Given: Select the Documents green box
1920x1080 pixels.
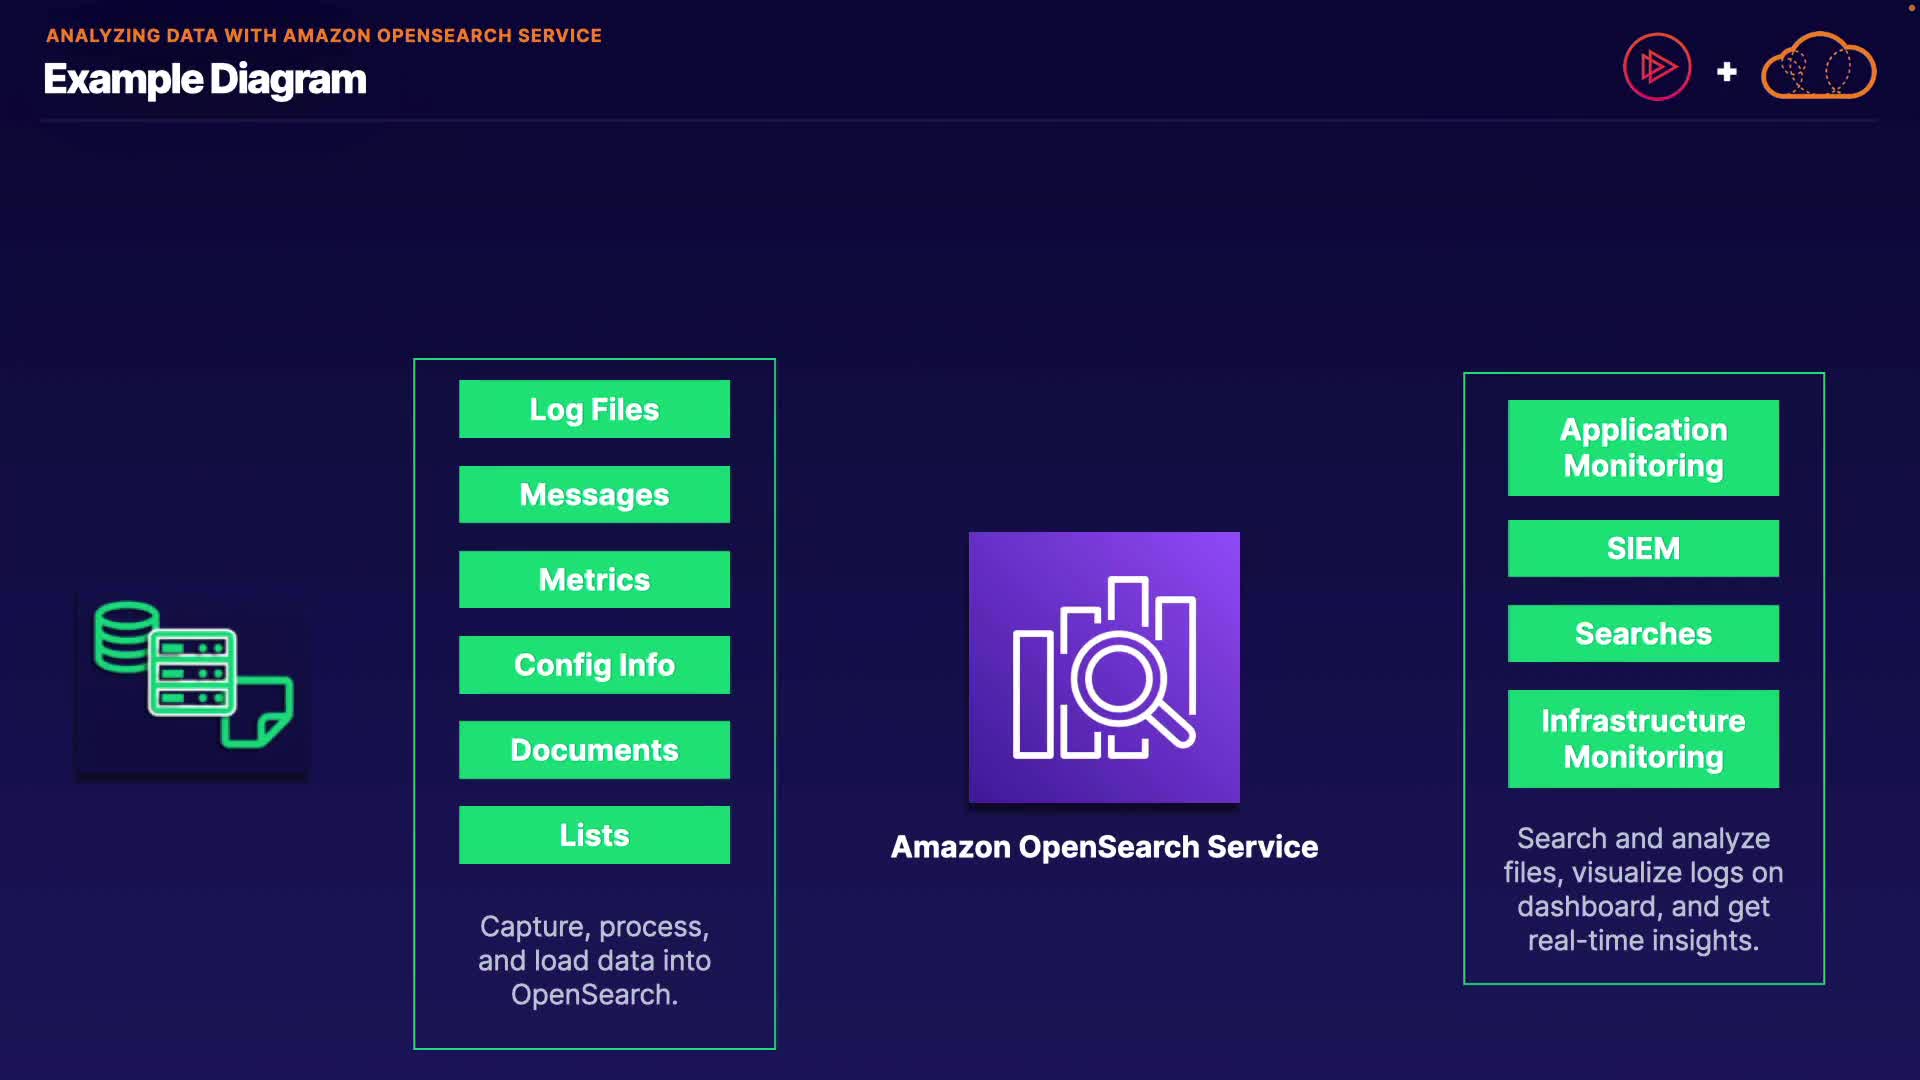Looking at the screenshot, I should click(x=594, y=749).
